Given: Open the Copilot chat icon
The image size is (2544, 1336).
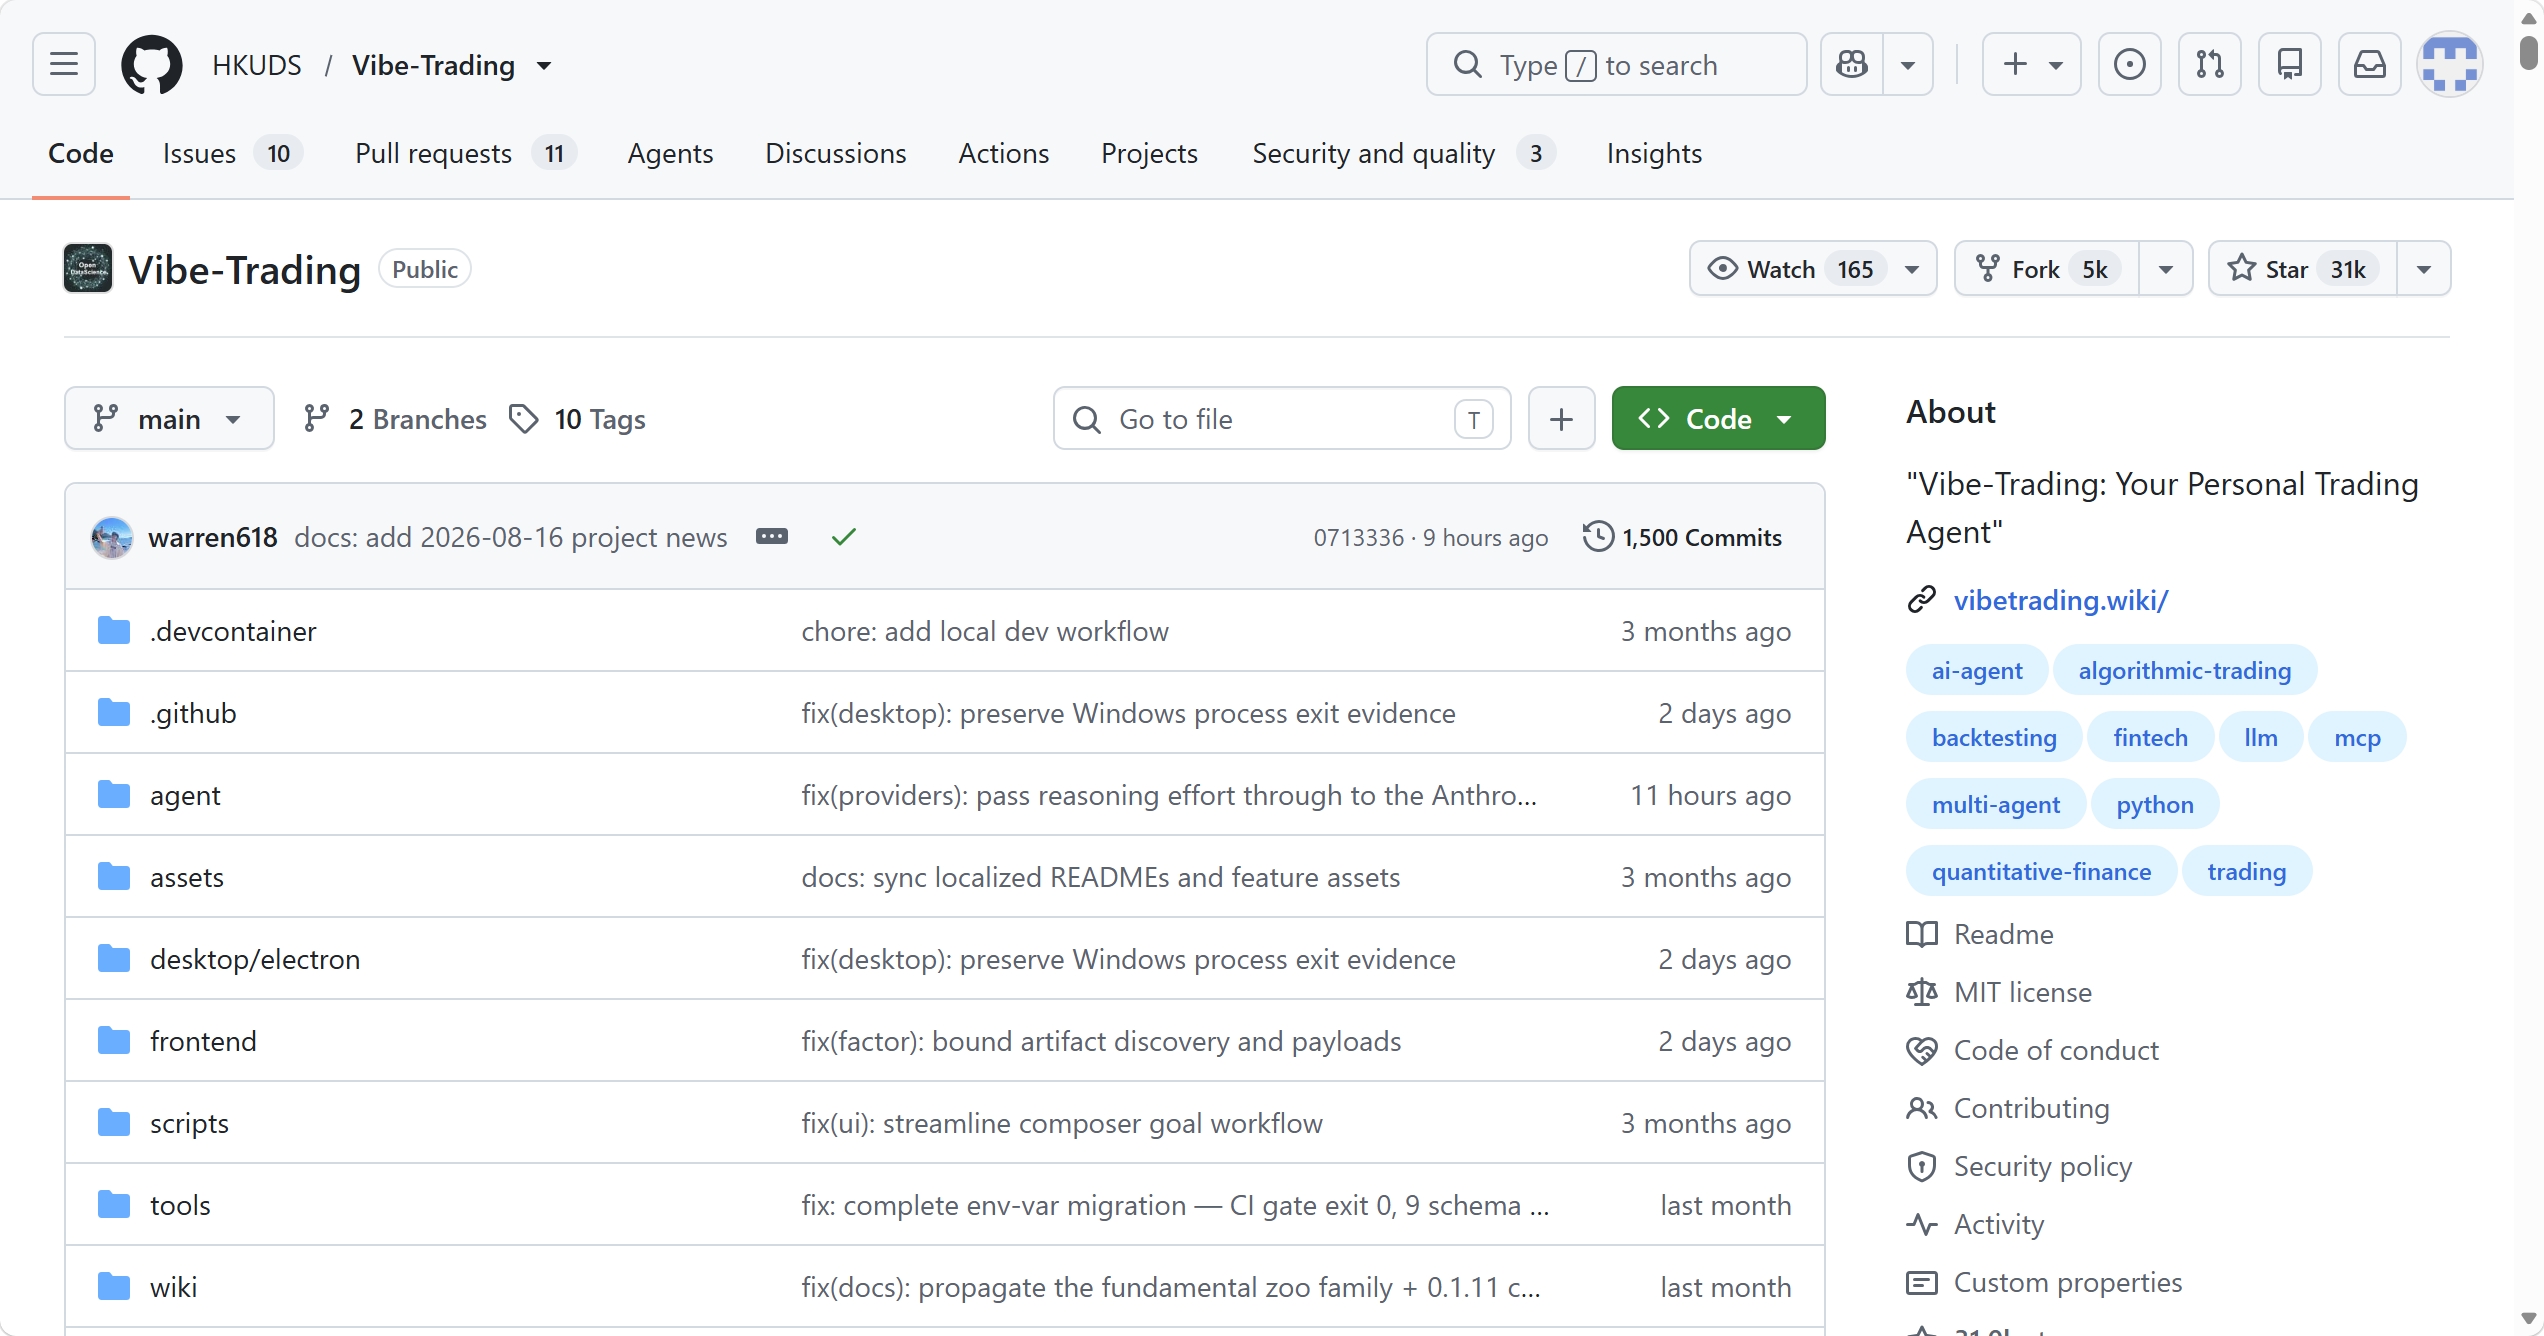Looking at the screenshot, I should point(1852,65).
